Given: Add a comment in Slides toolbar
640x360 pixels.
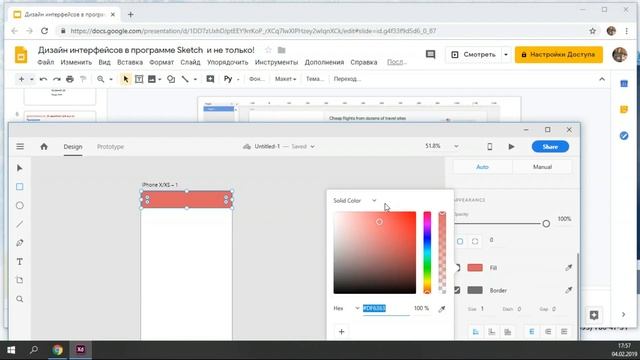Looking at the screenshot, I should coord(210,79).
